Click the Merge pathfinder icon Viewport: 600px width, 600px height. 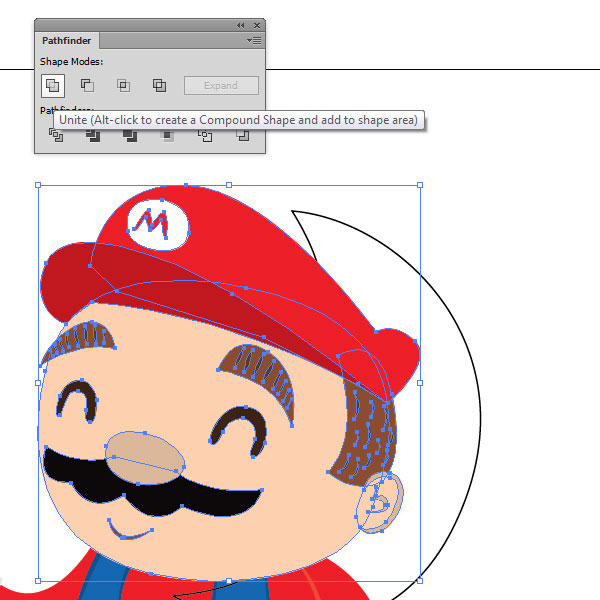tap(129, 136)
